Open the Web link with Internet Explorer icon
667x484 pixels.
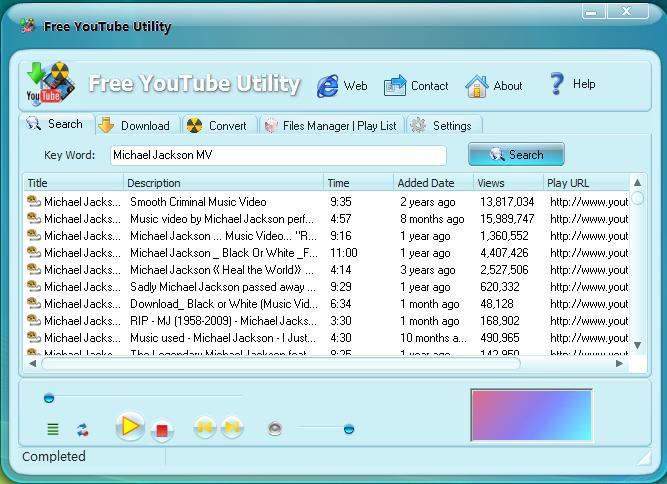(342, 86)
